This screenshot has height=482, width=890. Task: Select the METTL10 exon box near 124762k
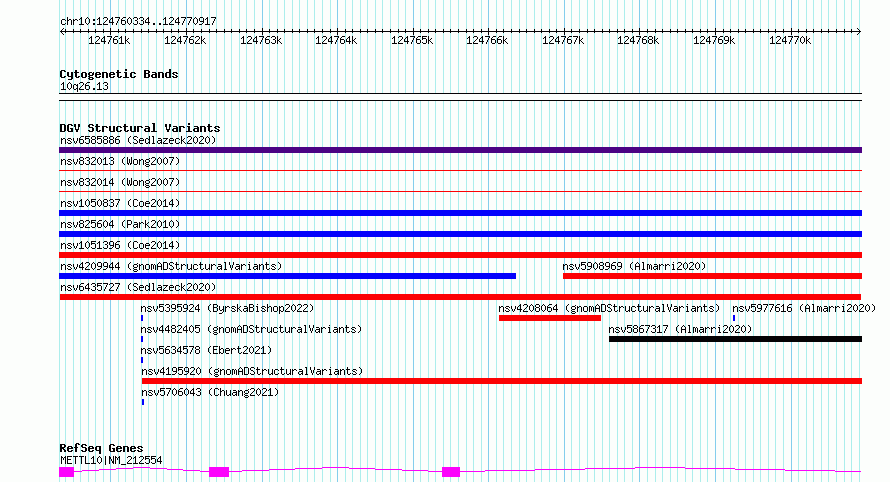click(219, 472)
